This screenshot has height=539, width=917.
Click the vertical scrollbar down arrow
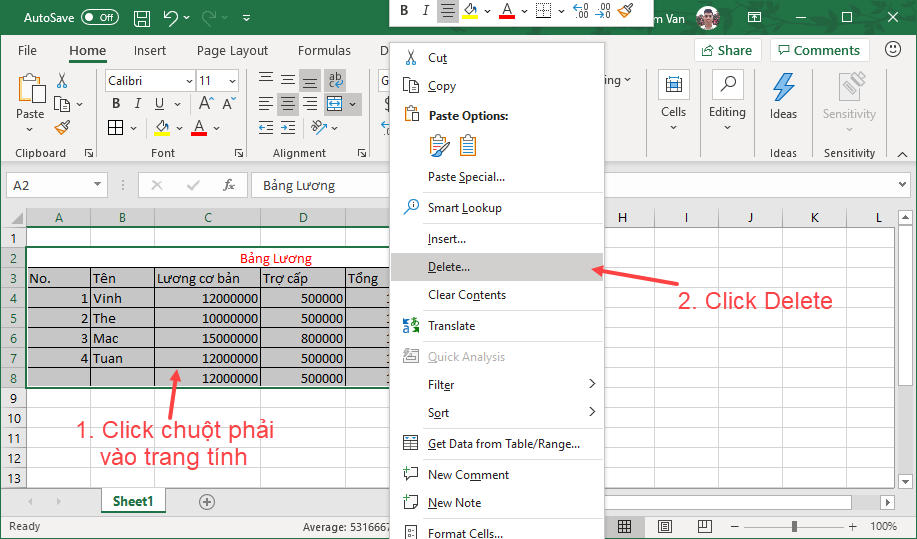pyautogui.click(x=905, y=482)
